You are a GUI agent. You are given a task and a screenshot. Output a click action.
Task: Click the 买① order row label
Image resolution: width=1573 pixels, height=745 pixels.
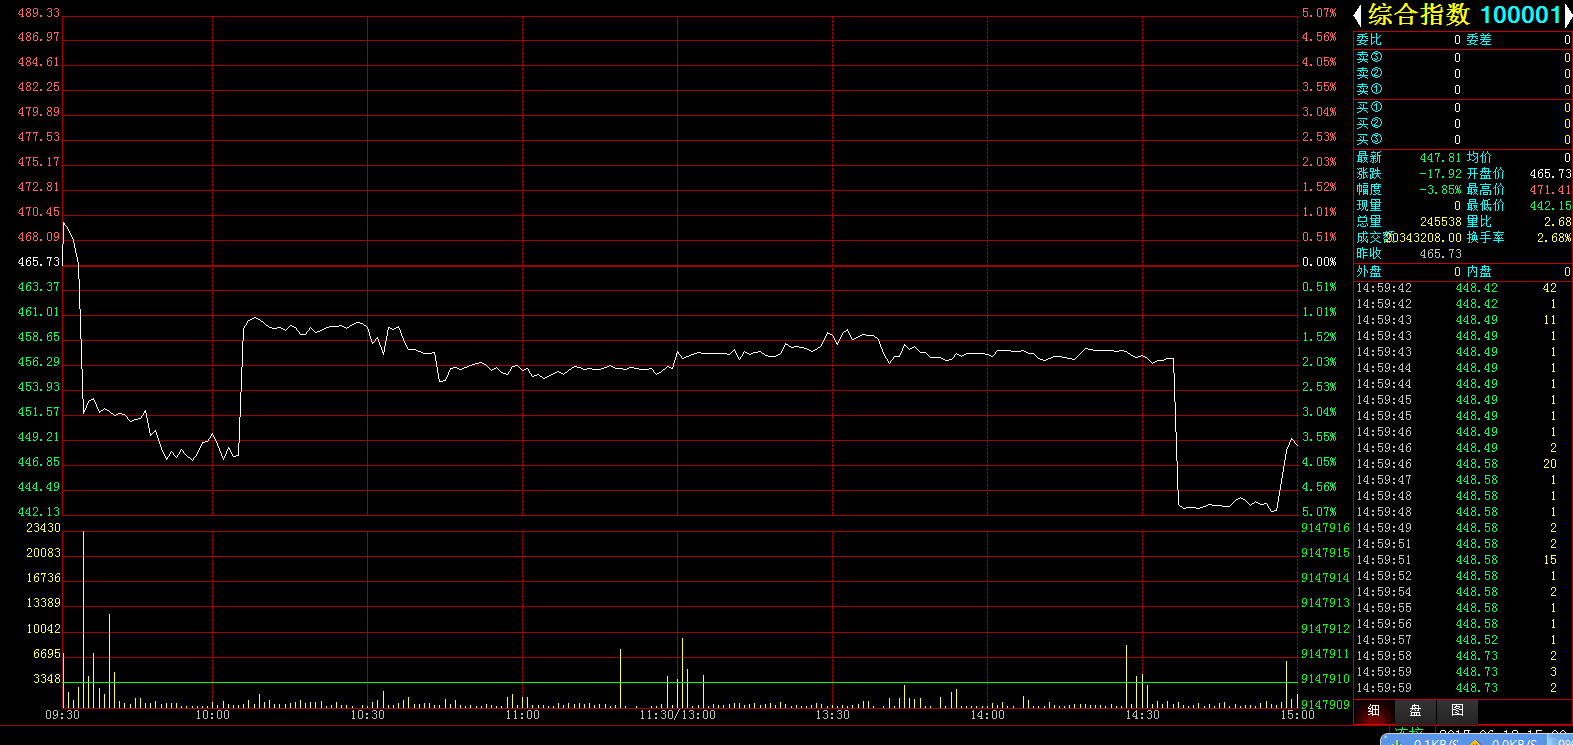[1369, 107]
